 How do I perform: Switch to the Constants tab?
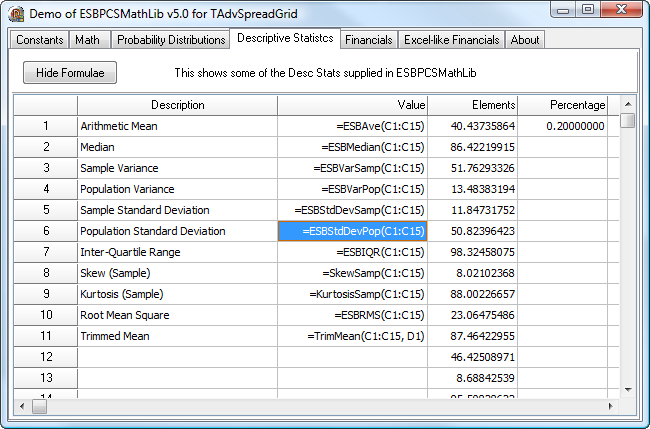pos(39,40)
